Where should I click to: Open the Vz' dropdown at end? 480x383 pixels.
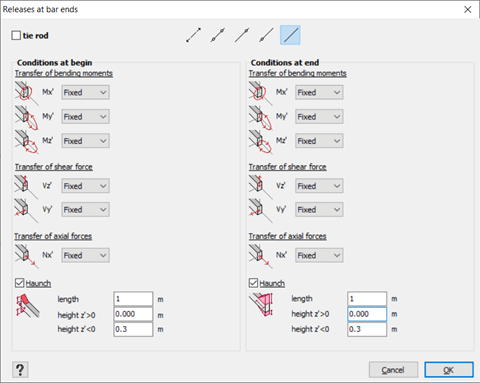pos(319,186)
